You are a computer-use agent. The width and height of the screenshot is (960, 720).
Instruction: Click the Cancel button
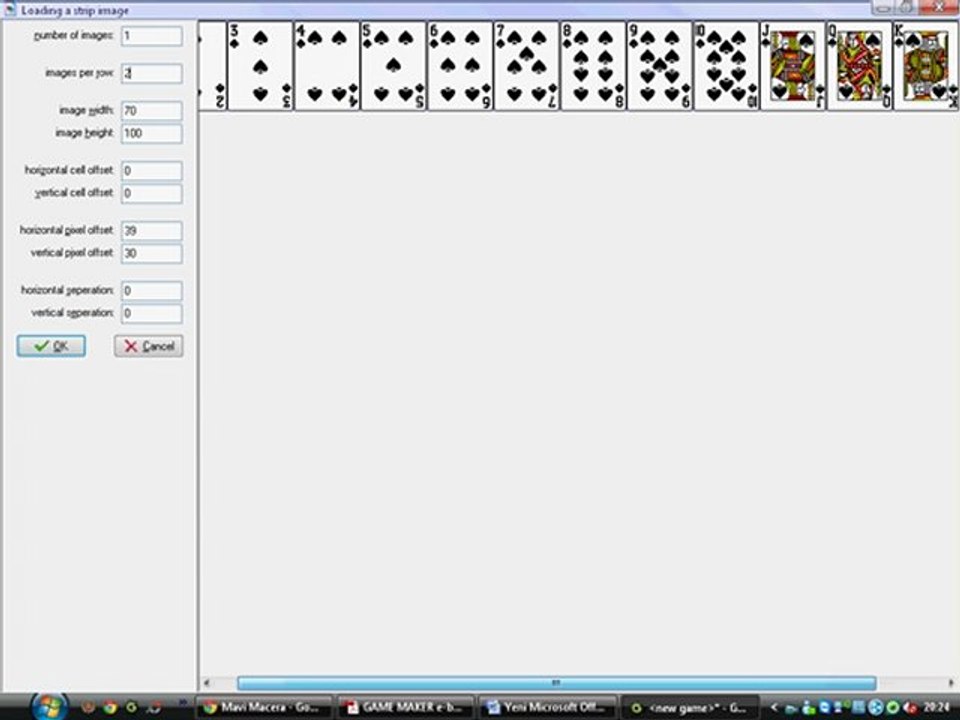pyautogui.click(x=149, y=346)
